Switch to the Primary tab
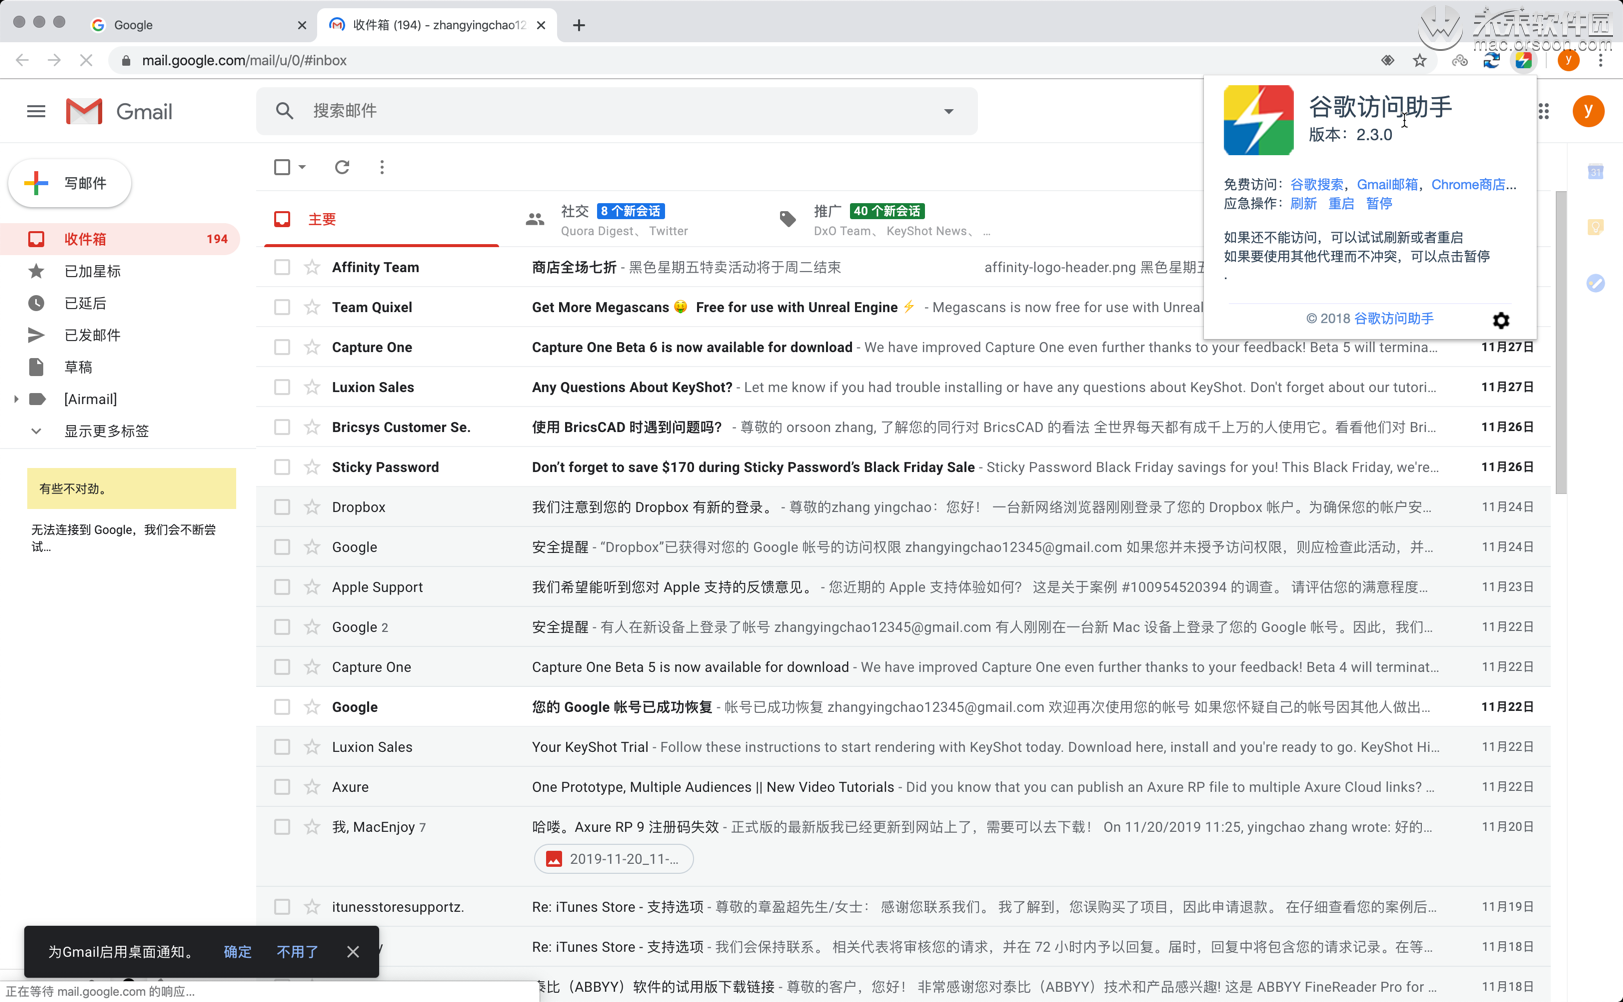This screenshot has height=1002, width=1623. (381, 219)
